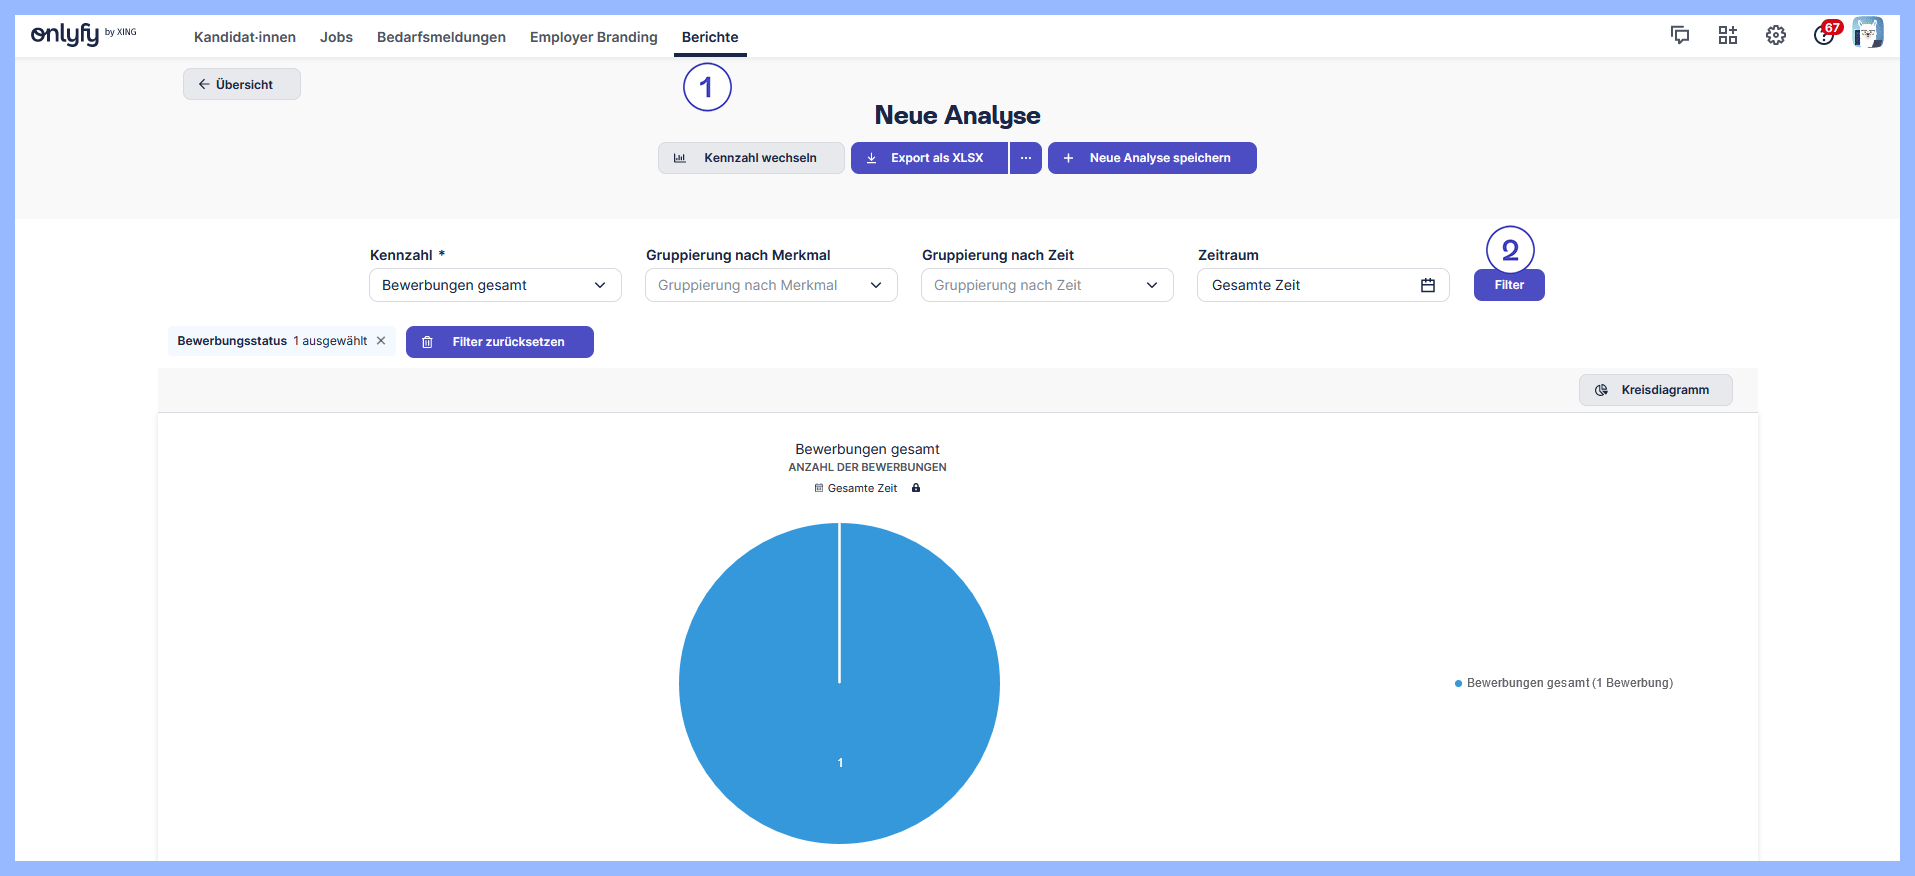Save with Neue Analyse speichern button

click(1152, 158)
